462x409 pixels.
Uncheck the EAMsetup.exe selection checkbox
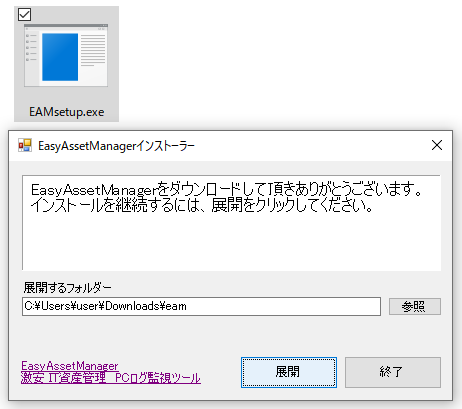click(x=24, y=14)
